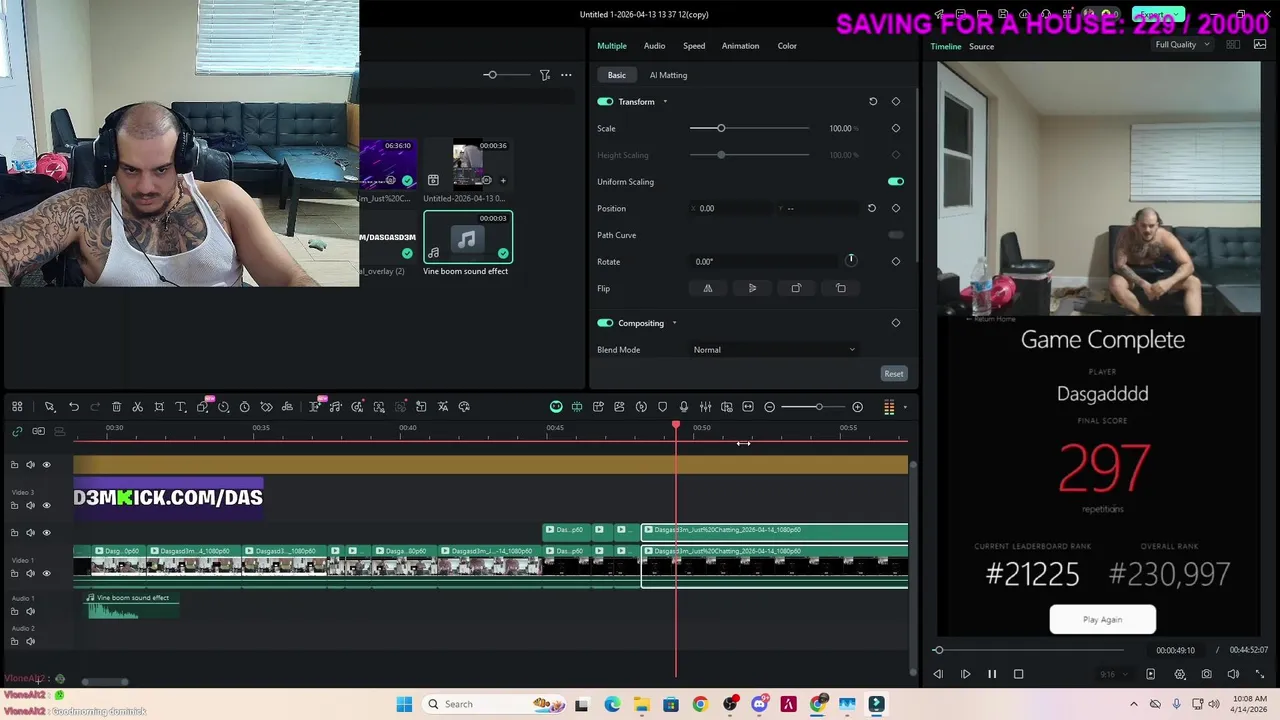Click zoom in plus on timeline

coord(857,407)
